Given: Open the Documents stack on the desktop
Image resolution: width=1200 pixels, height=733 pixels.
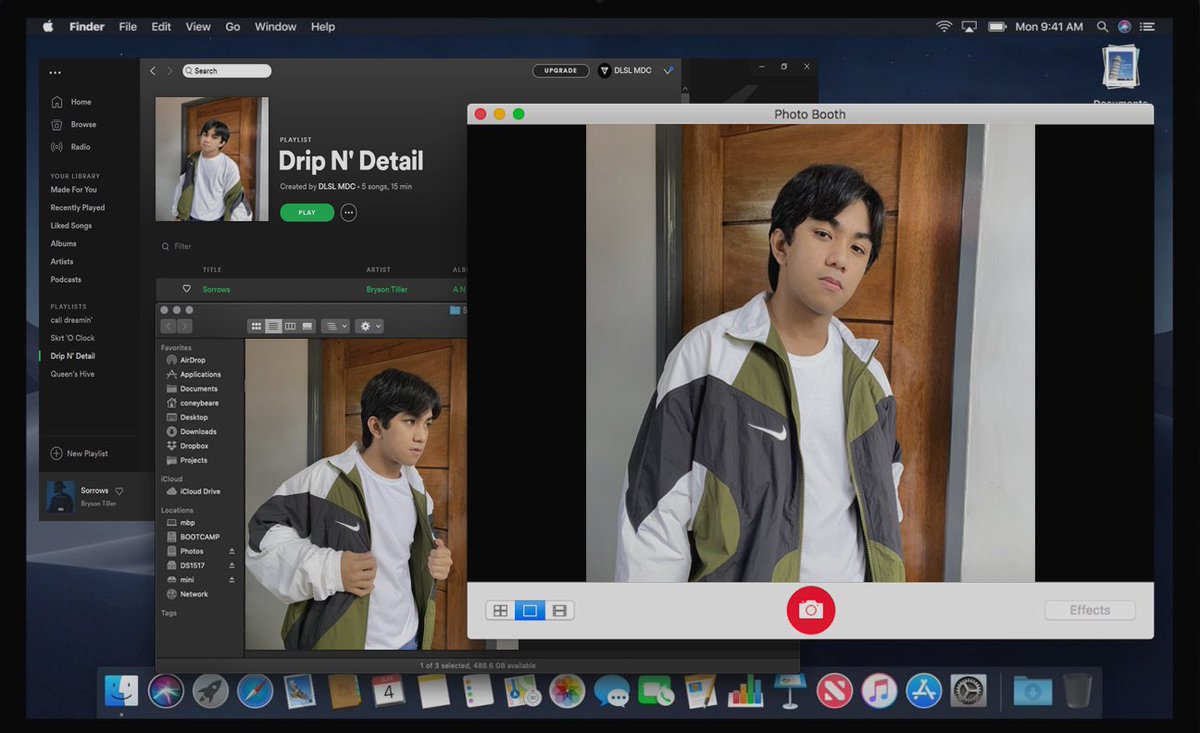Looking at the screenshot, I should 1120,69.
